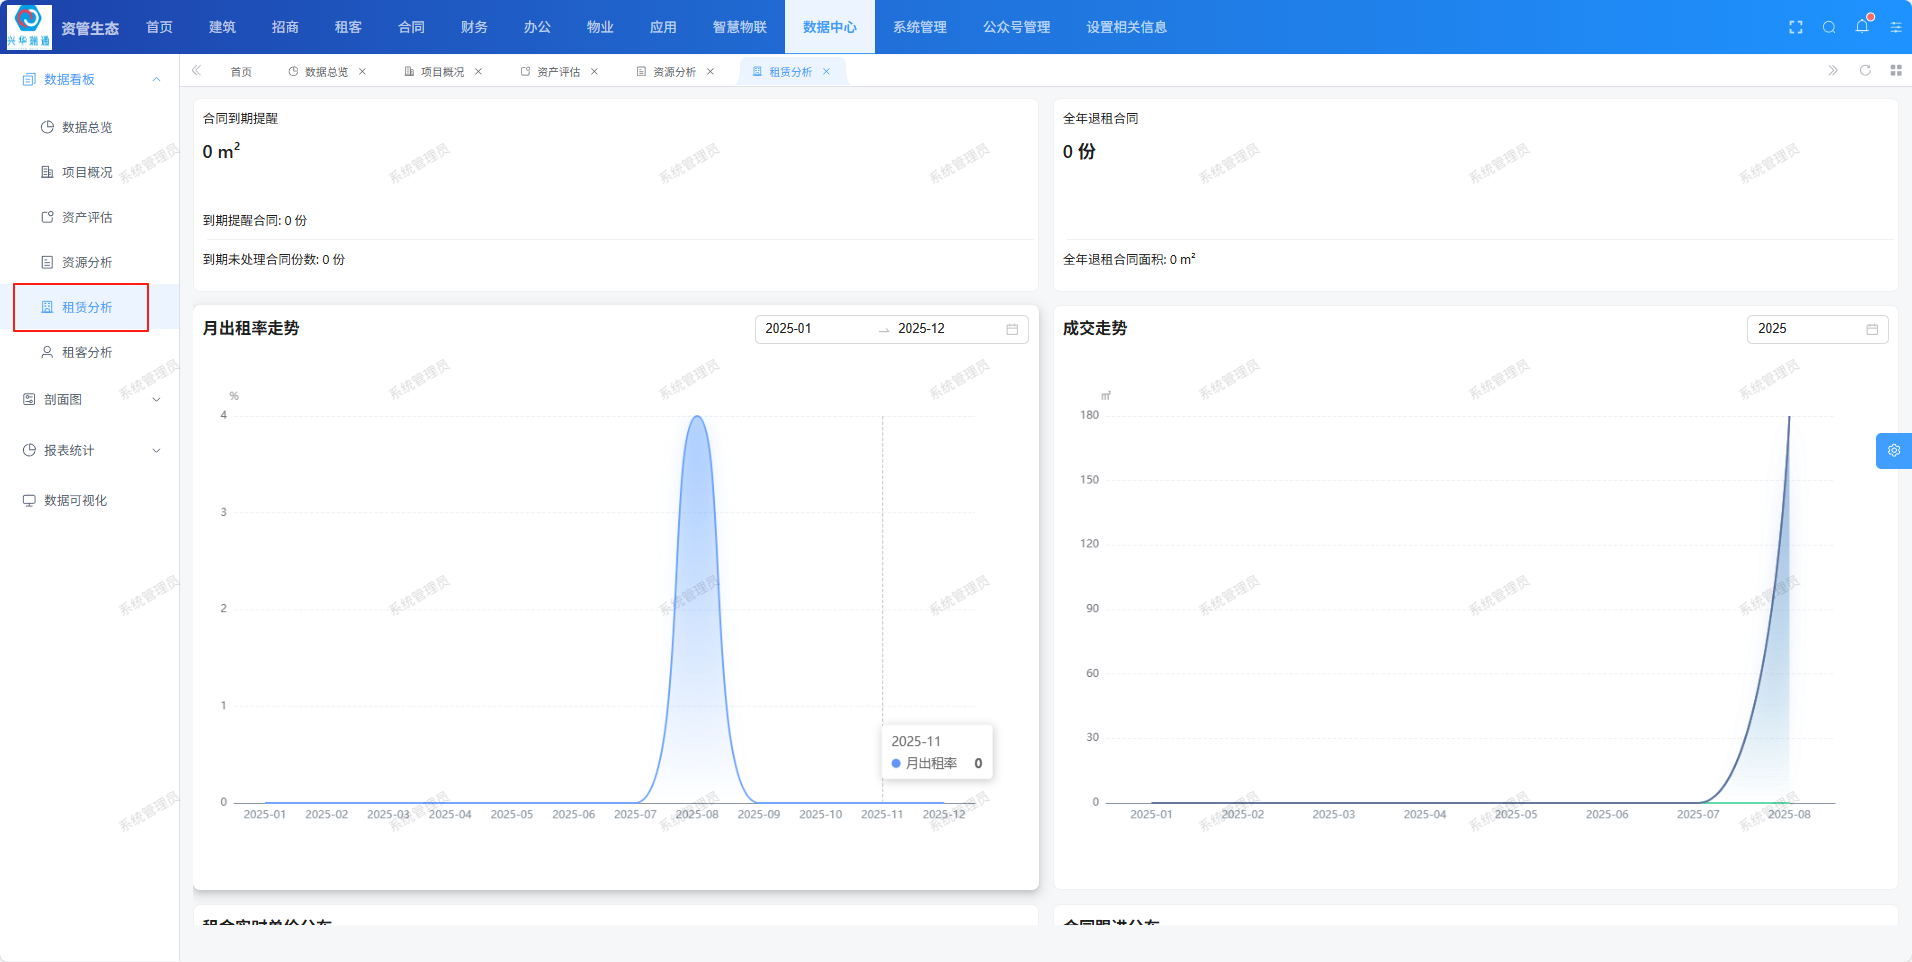Expand the 剖面图 sidebar group
The width and height of the screenshot is (1912, 962).
(x=156, y=399)
